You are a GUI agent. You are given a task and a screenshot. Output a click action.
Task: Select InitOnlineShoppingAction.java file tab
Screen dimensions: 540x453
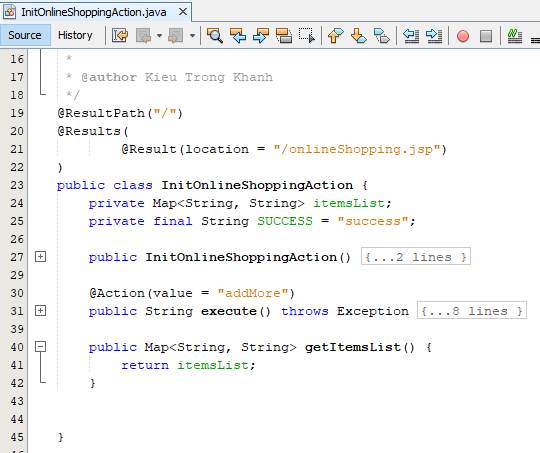[x=94, y=12]
